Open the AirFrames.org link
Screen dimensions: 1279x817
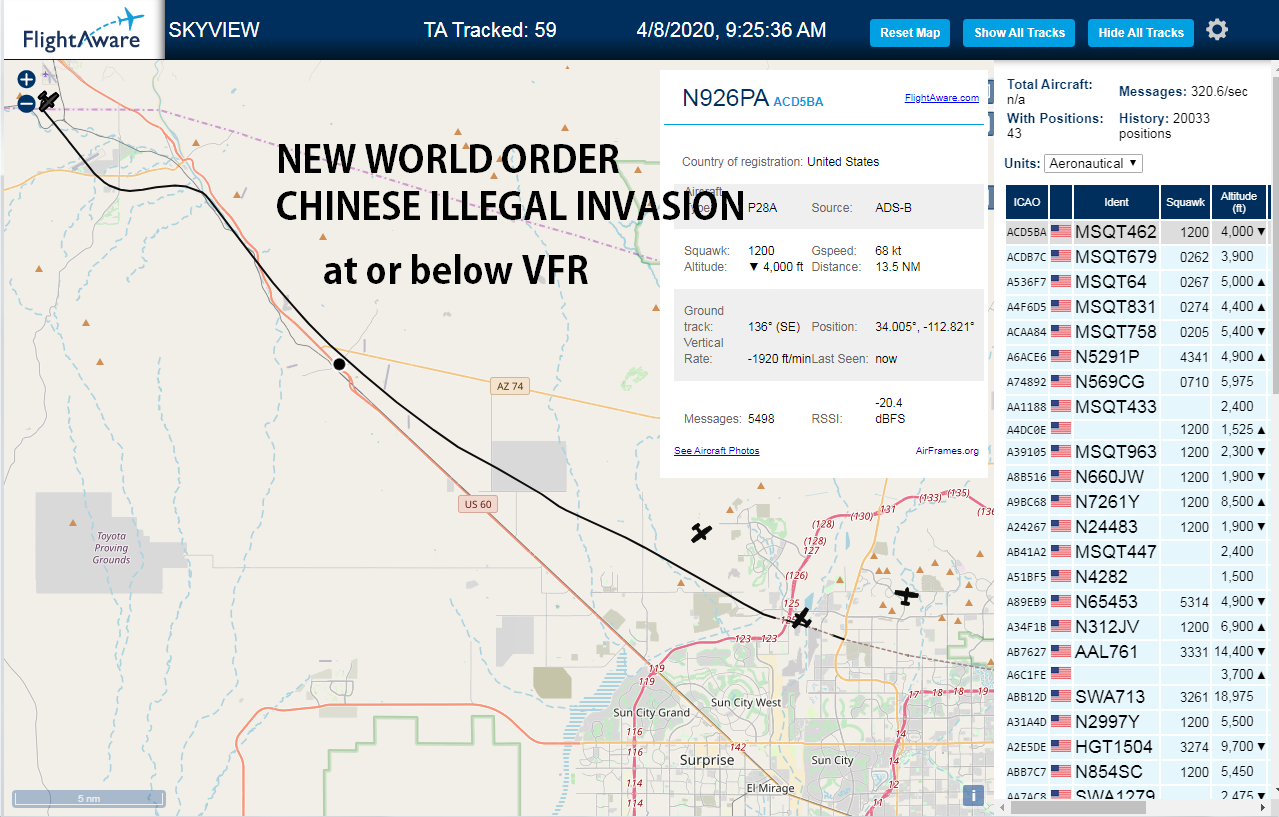pyautogui.click(x=947, y=451)
